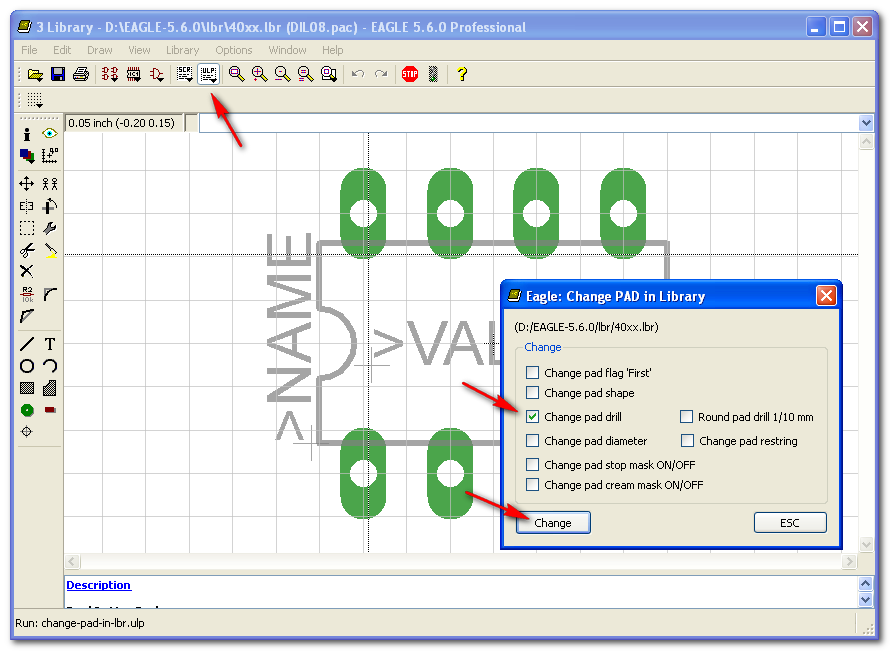Open the Grid settings icon

point(35,100)
